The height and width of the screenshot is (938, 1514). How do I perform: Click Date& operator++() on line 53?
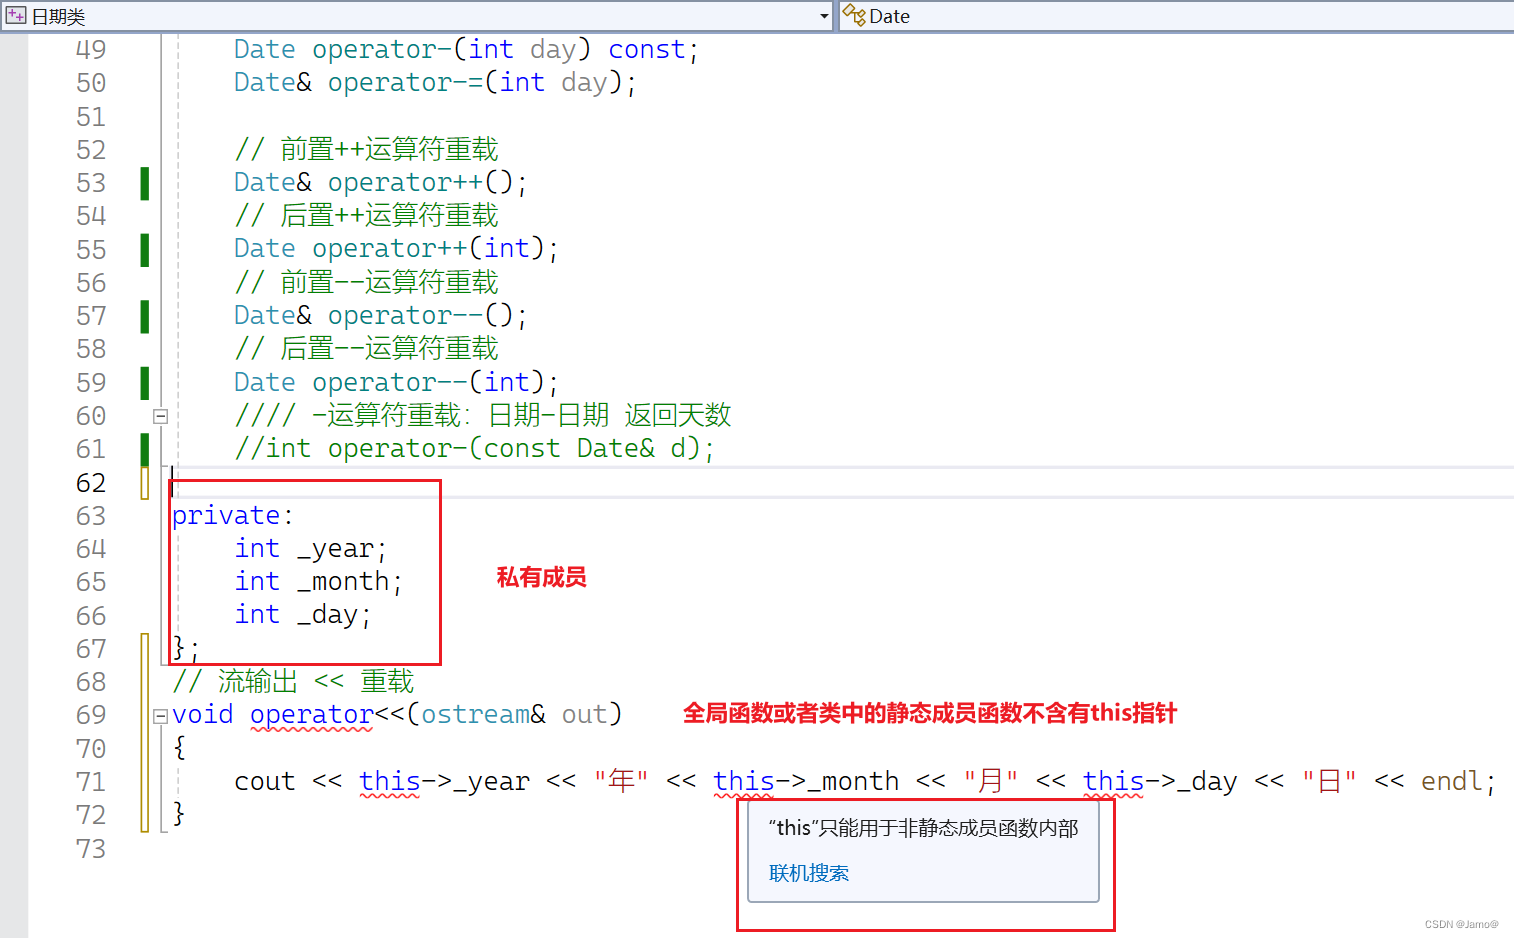click(x=380, y=183)
